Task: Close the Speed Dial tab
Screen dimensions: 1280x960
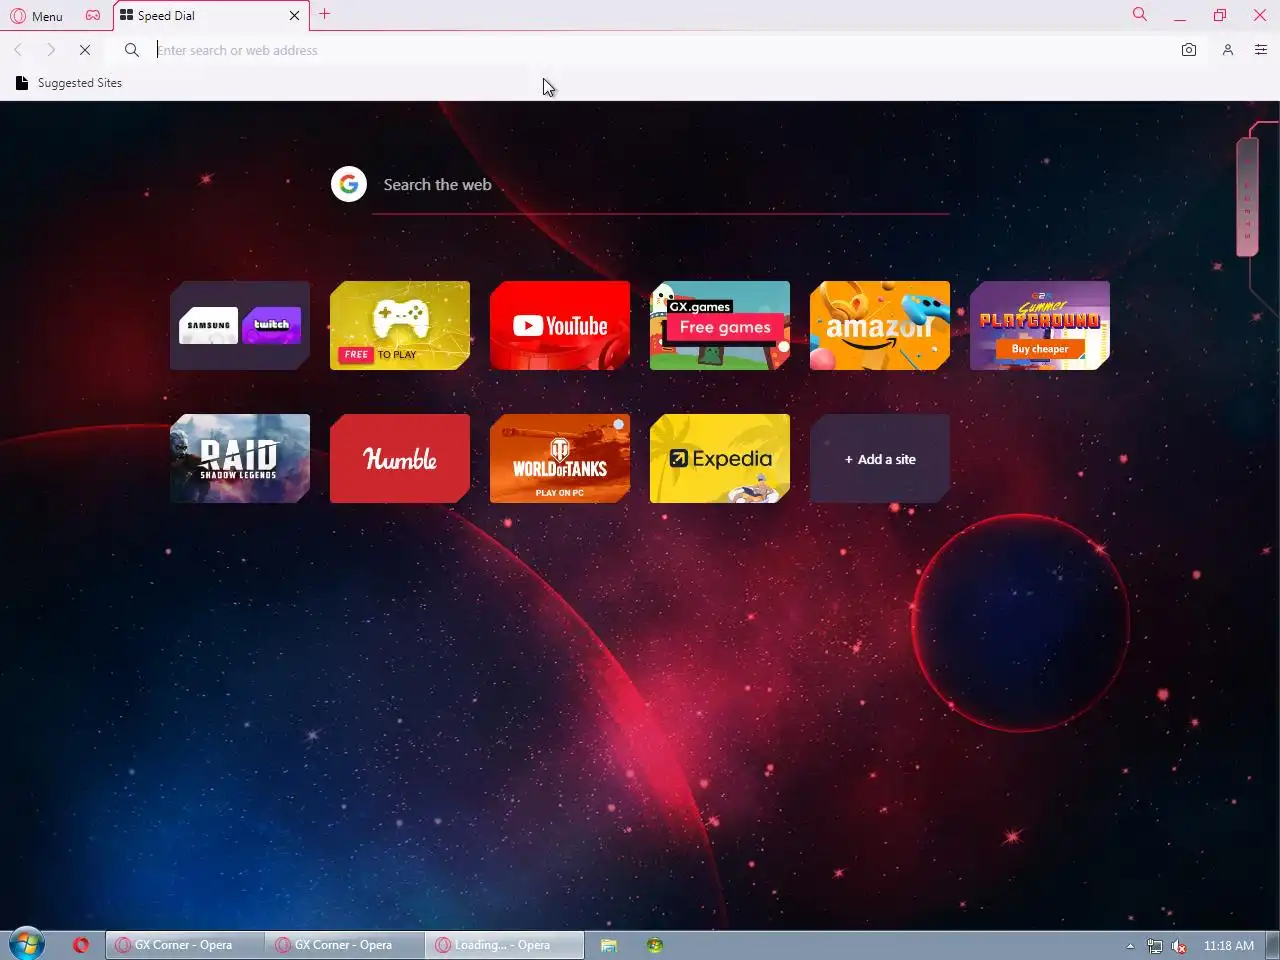Action: [294, 16]
